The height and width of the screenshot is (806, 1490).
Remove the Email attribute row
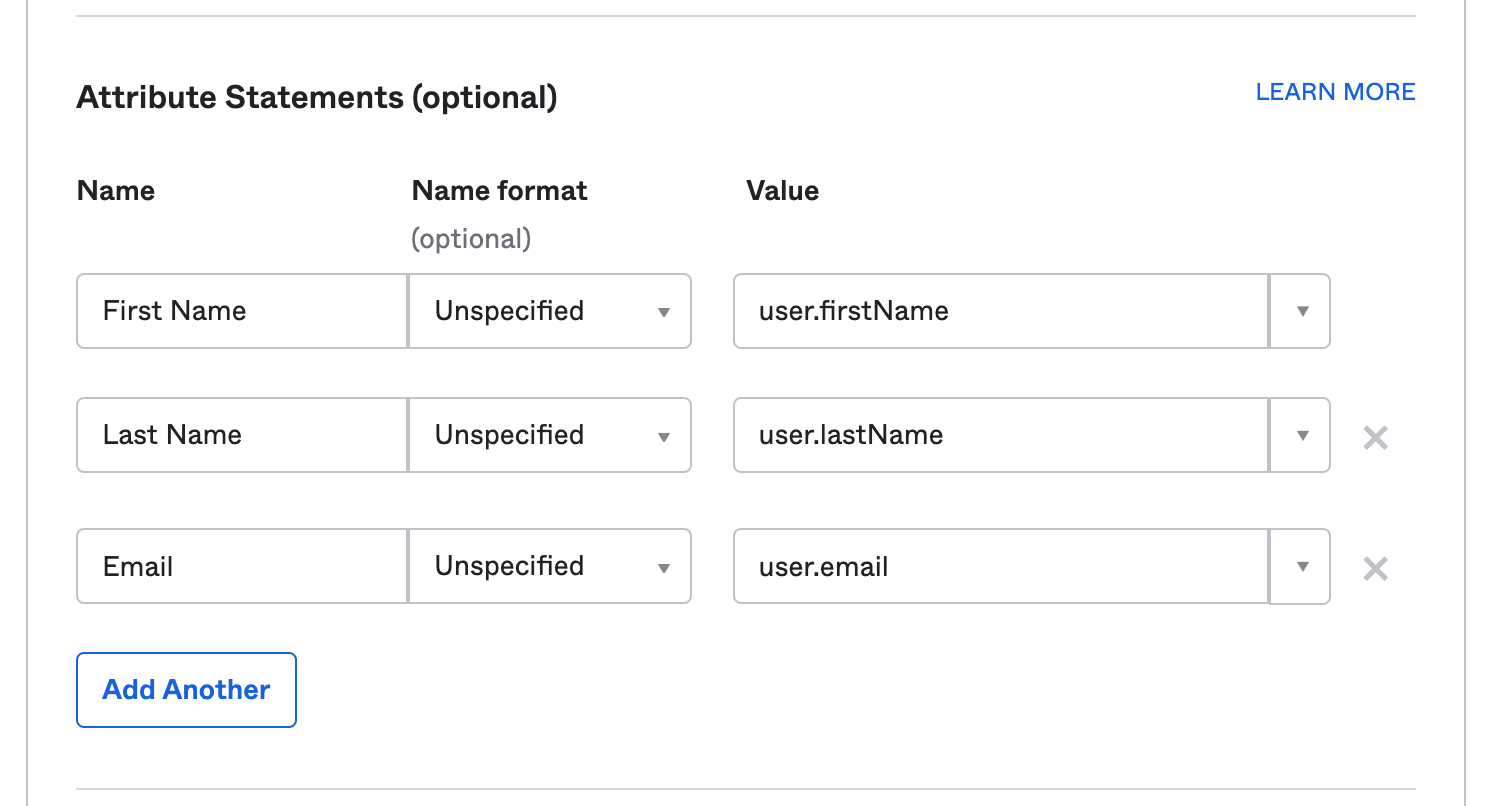(1375, 569)
